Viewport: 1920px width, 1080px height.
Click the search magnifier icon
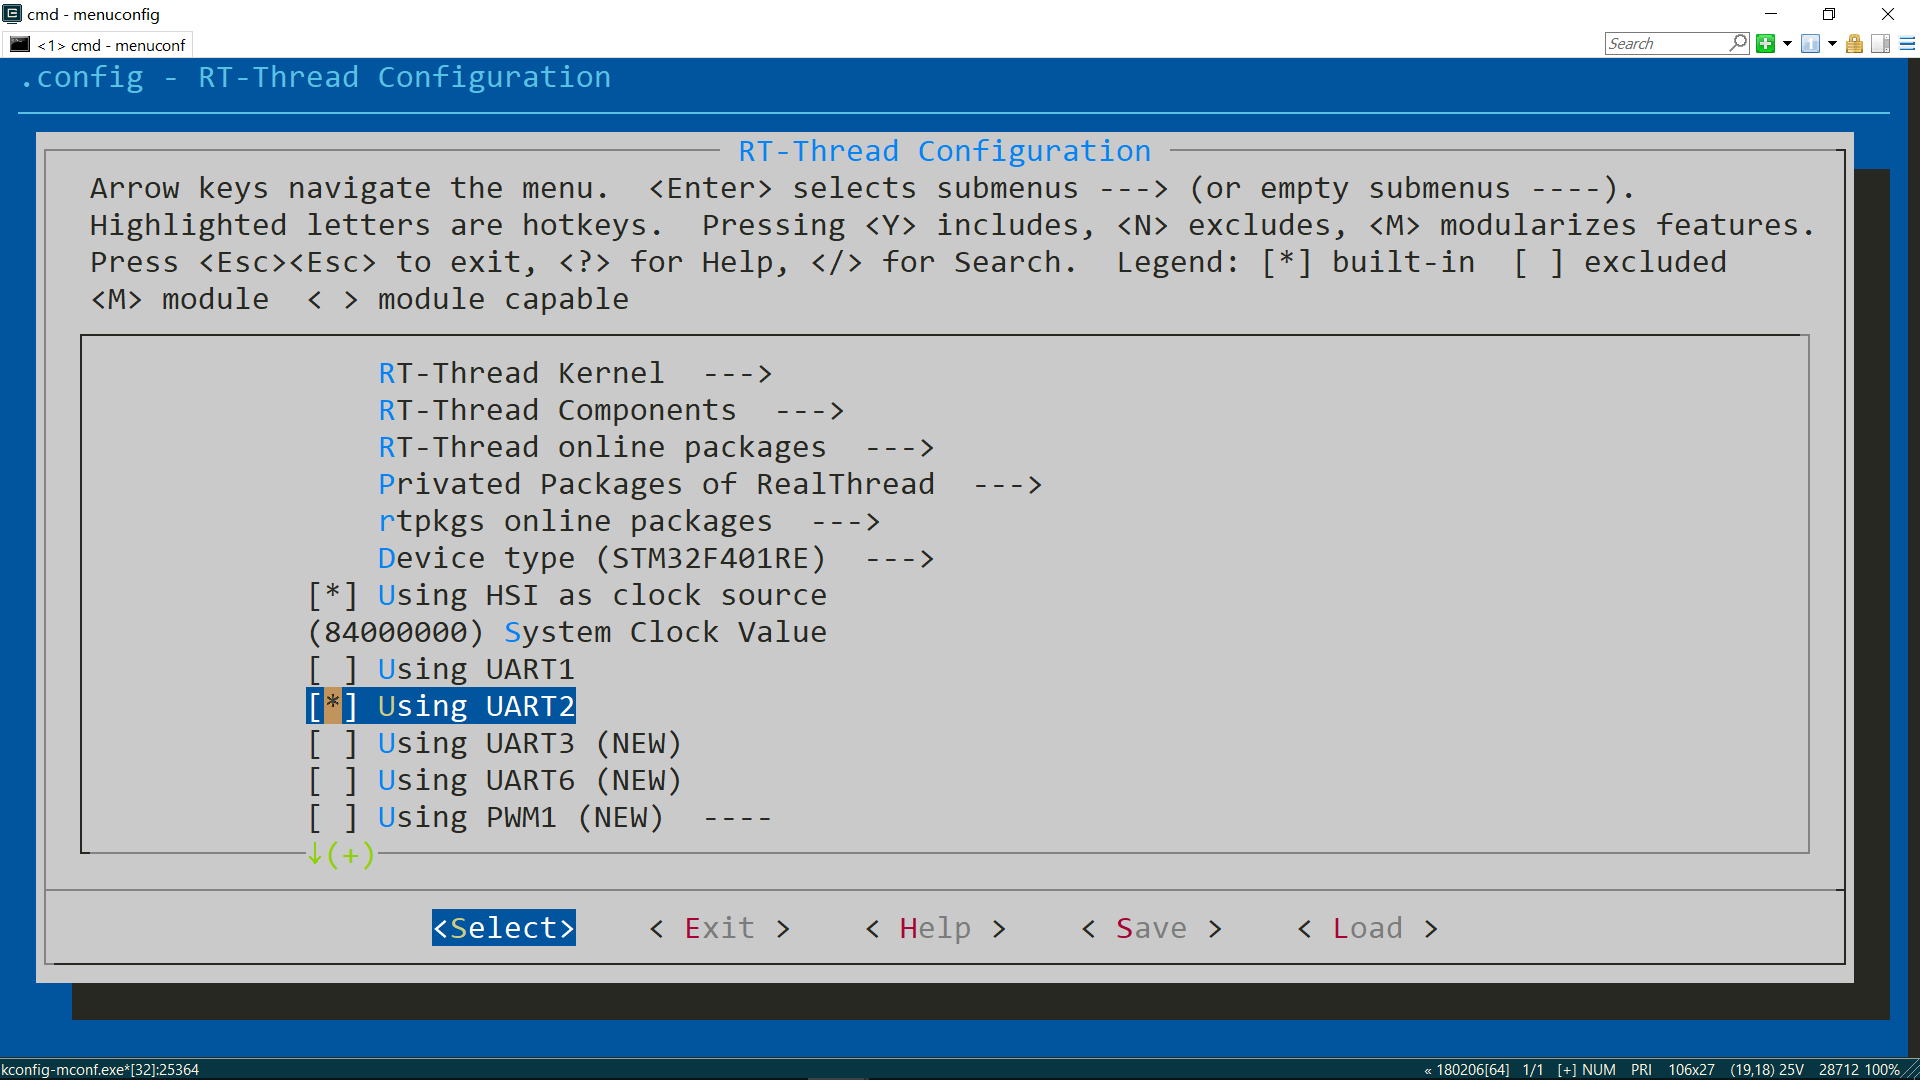coord(1738,43)
